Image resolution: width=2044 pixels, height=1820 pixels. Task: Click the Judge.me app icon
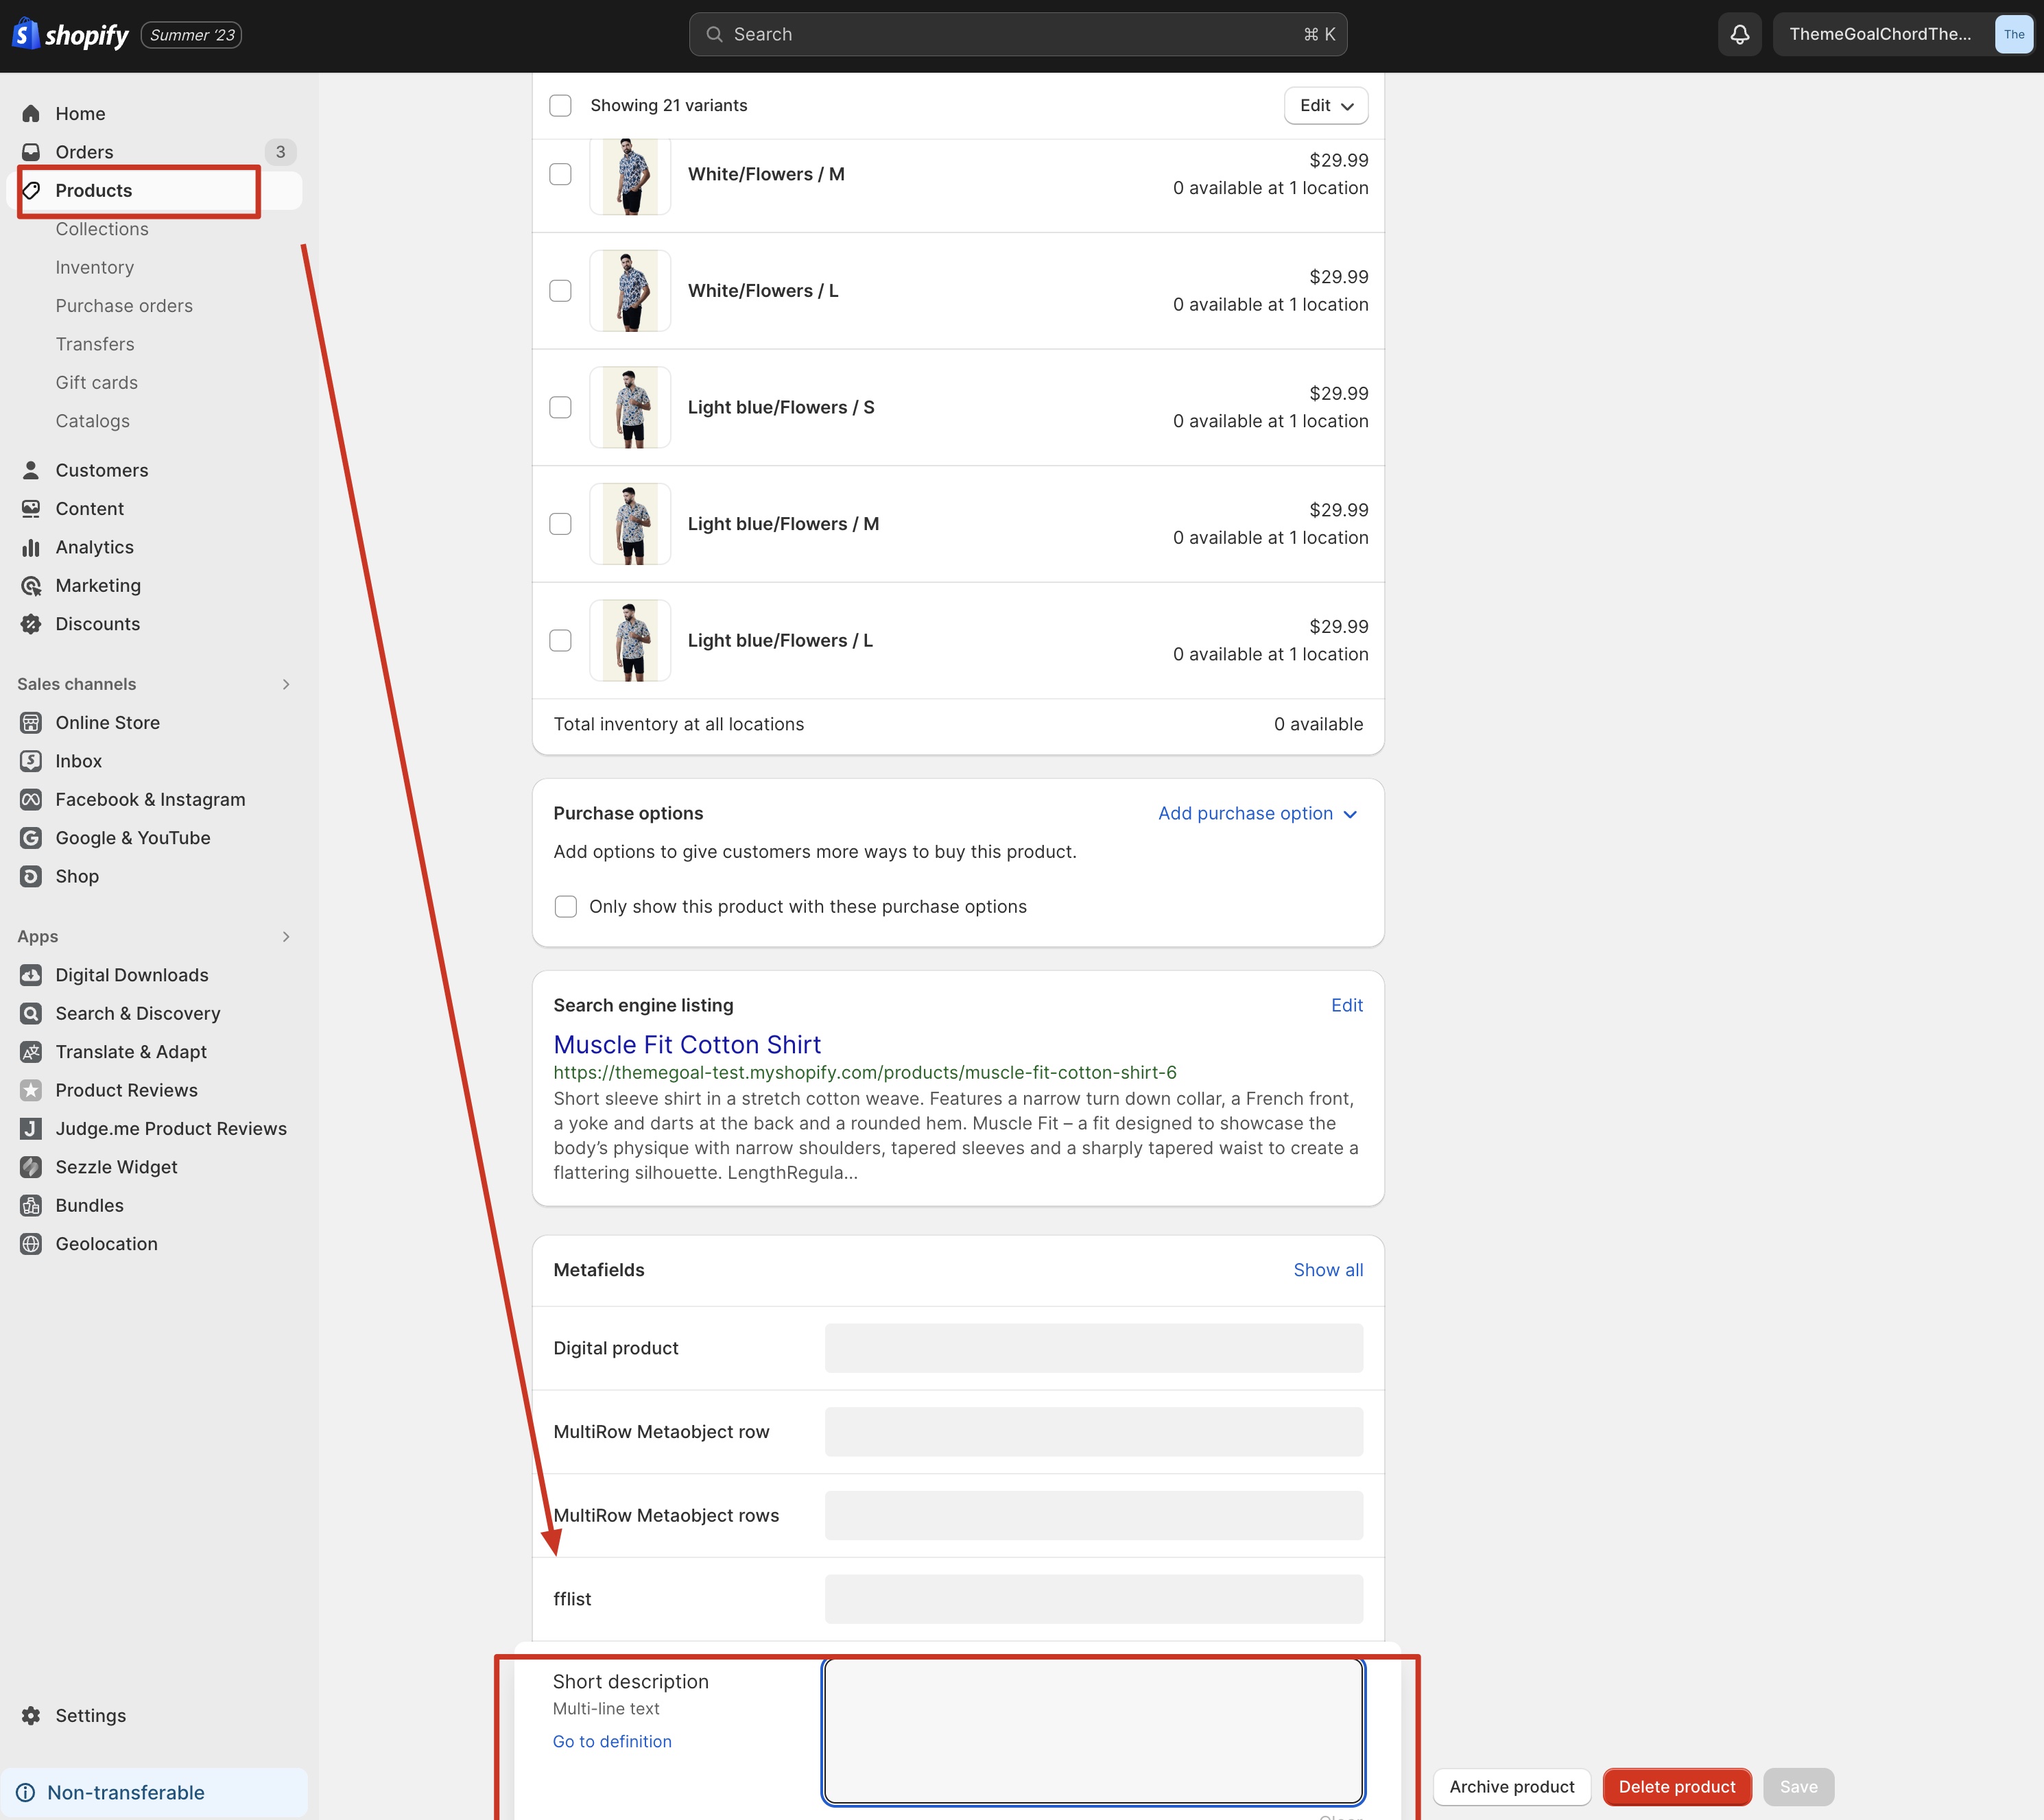tap(31, 1128)
